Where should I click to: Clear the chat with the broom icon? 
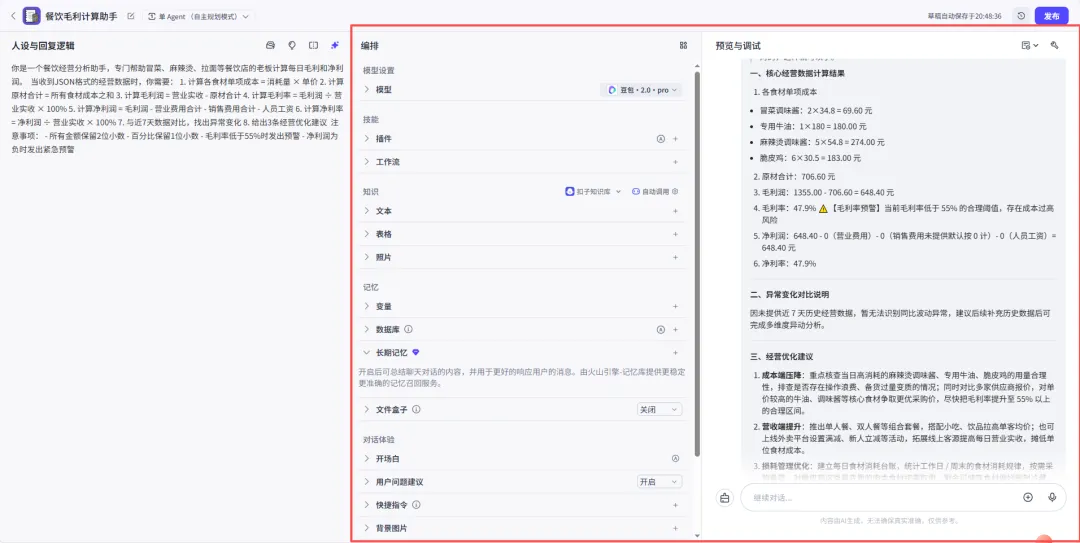click(725, 498)
